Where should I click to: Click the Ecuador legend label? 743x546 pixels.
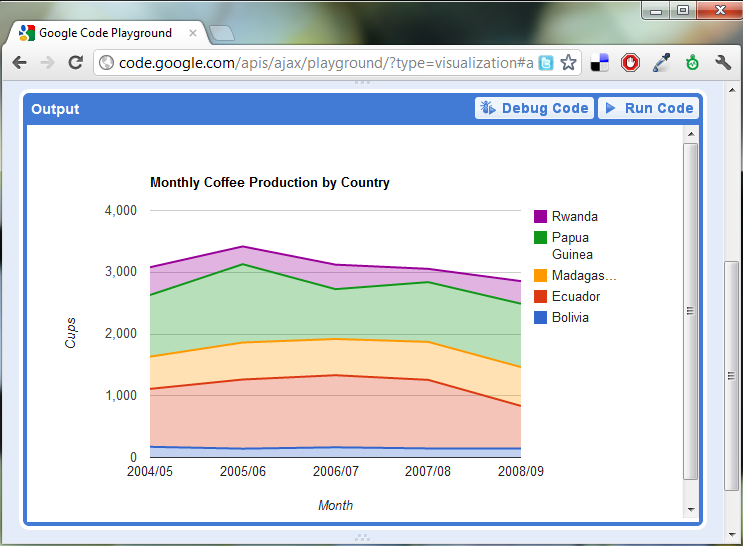pos(576,296)
